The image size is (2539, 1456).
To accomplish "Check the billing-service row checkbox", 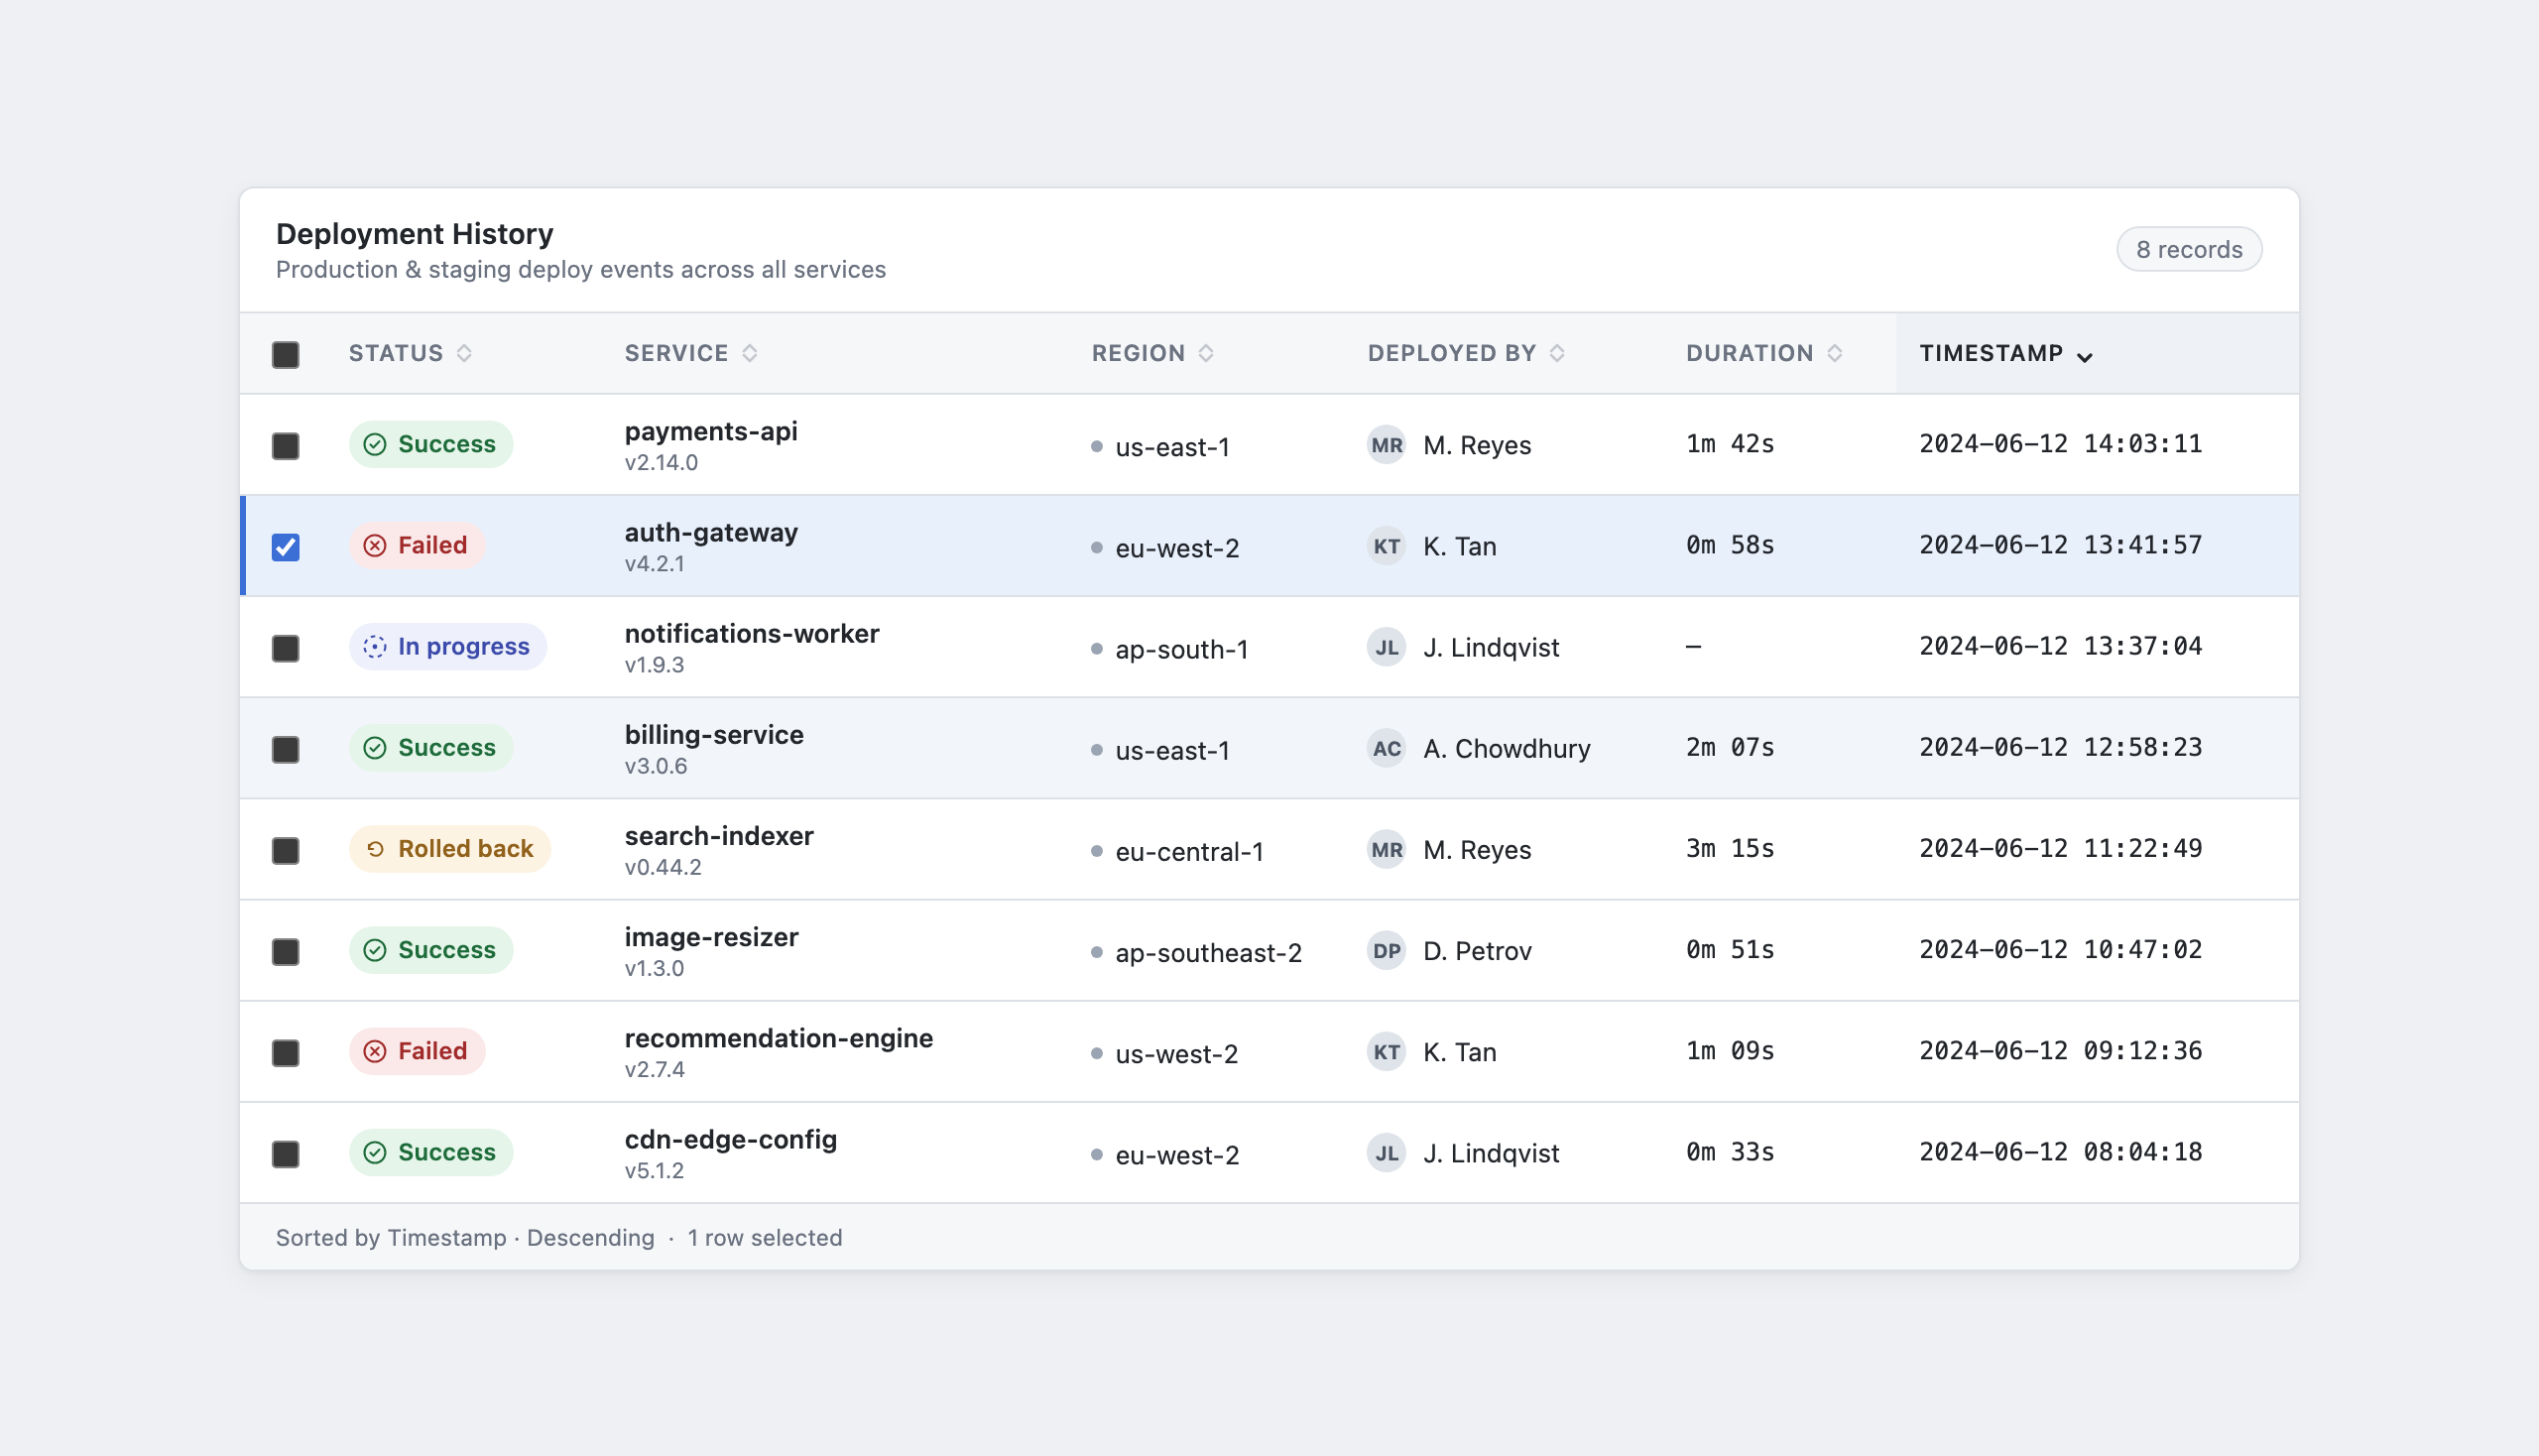I will pyautogui.click(x=286, y=749).
